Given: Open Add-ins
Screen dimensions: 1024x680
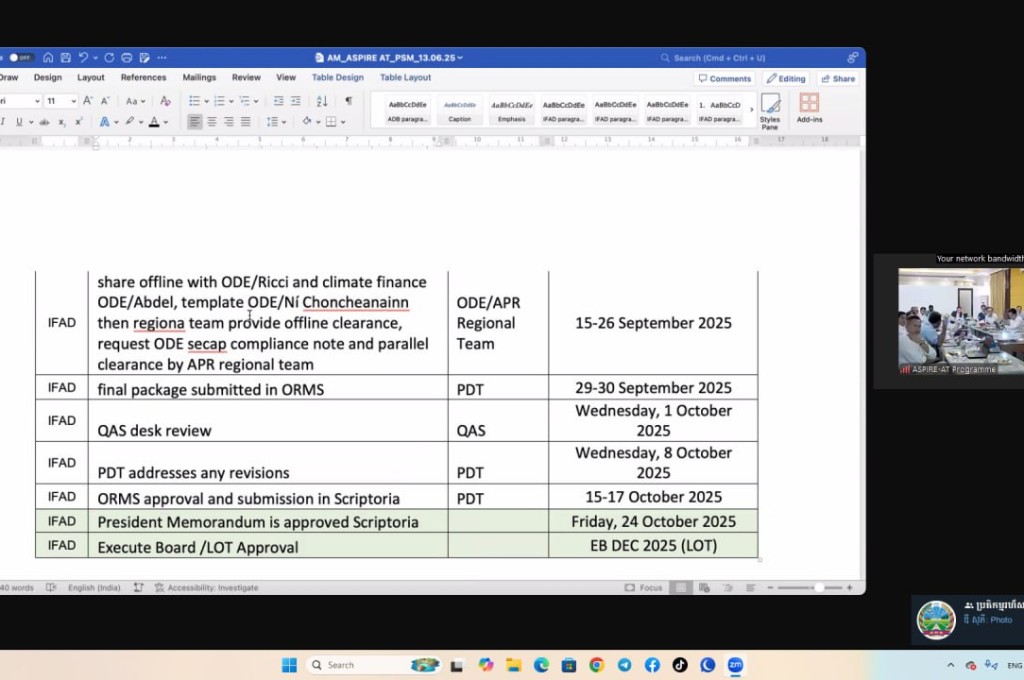Looking at the screenshot, I should (809, 108).
